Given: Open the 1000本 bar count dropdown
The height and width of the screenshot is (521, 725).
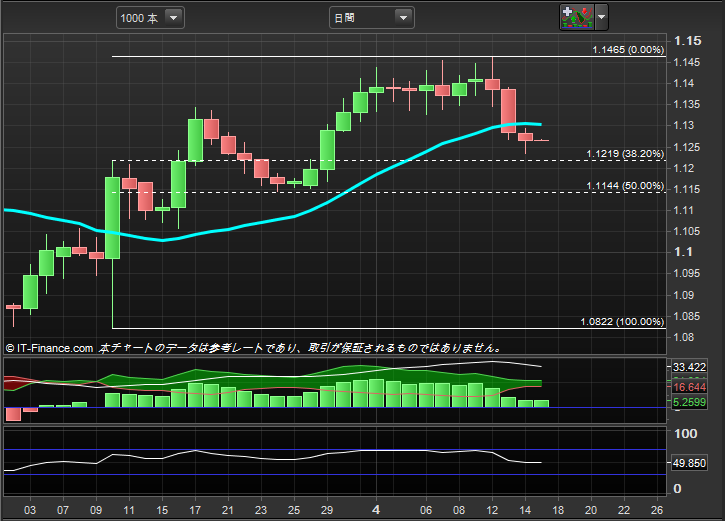Looking at the screenshot, I should point(150,18).
